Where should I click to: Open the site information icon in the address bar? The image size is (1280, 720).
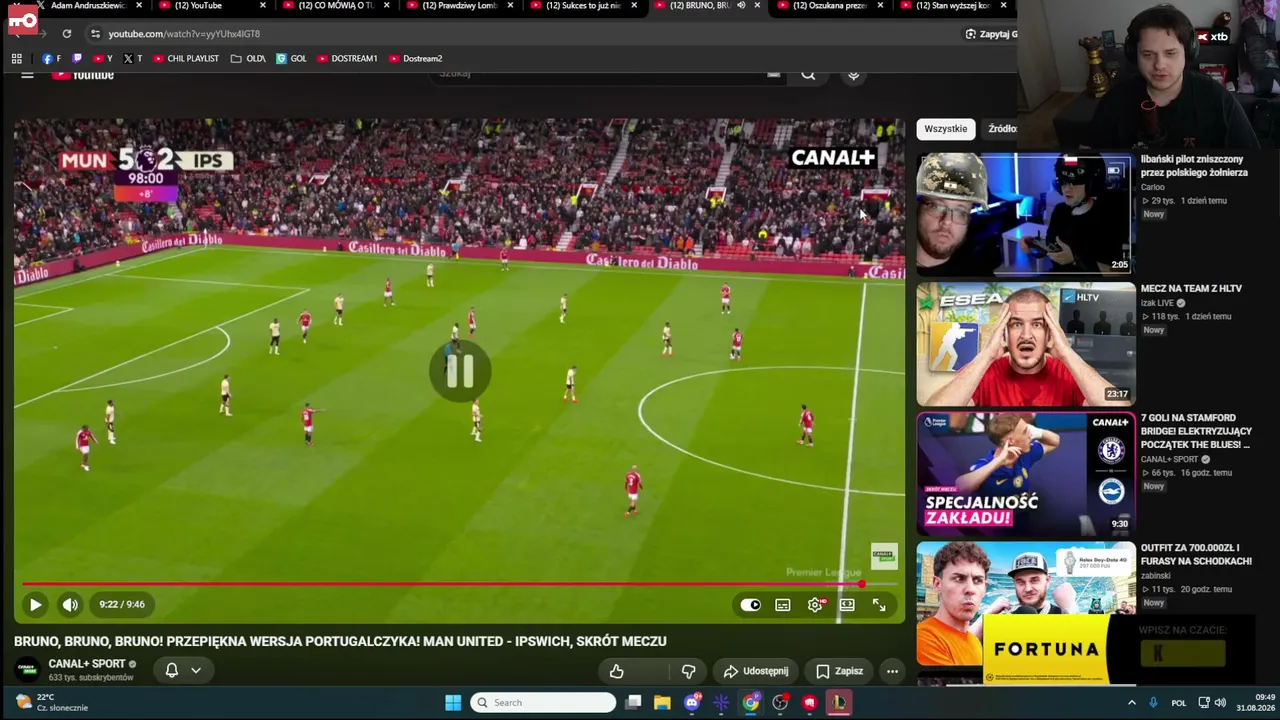[x=95, y=34]
